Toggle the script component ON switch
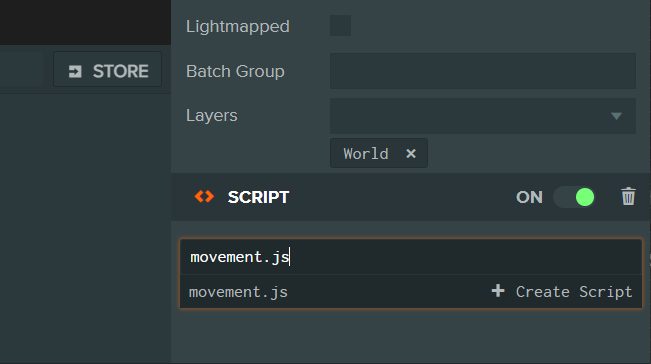Viewport: 651px width, 364px height. pyautogui.click(x=575, y=197)
